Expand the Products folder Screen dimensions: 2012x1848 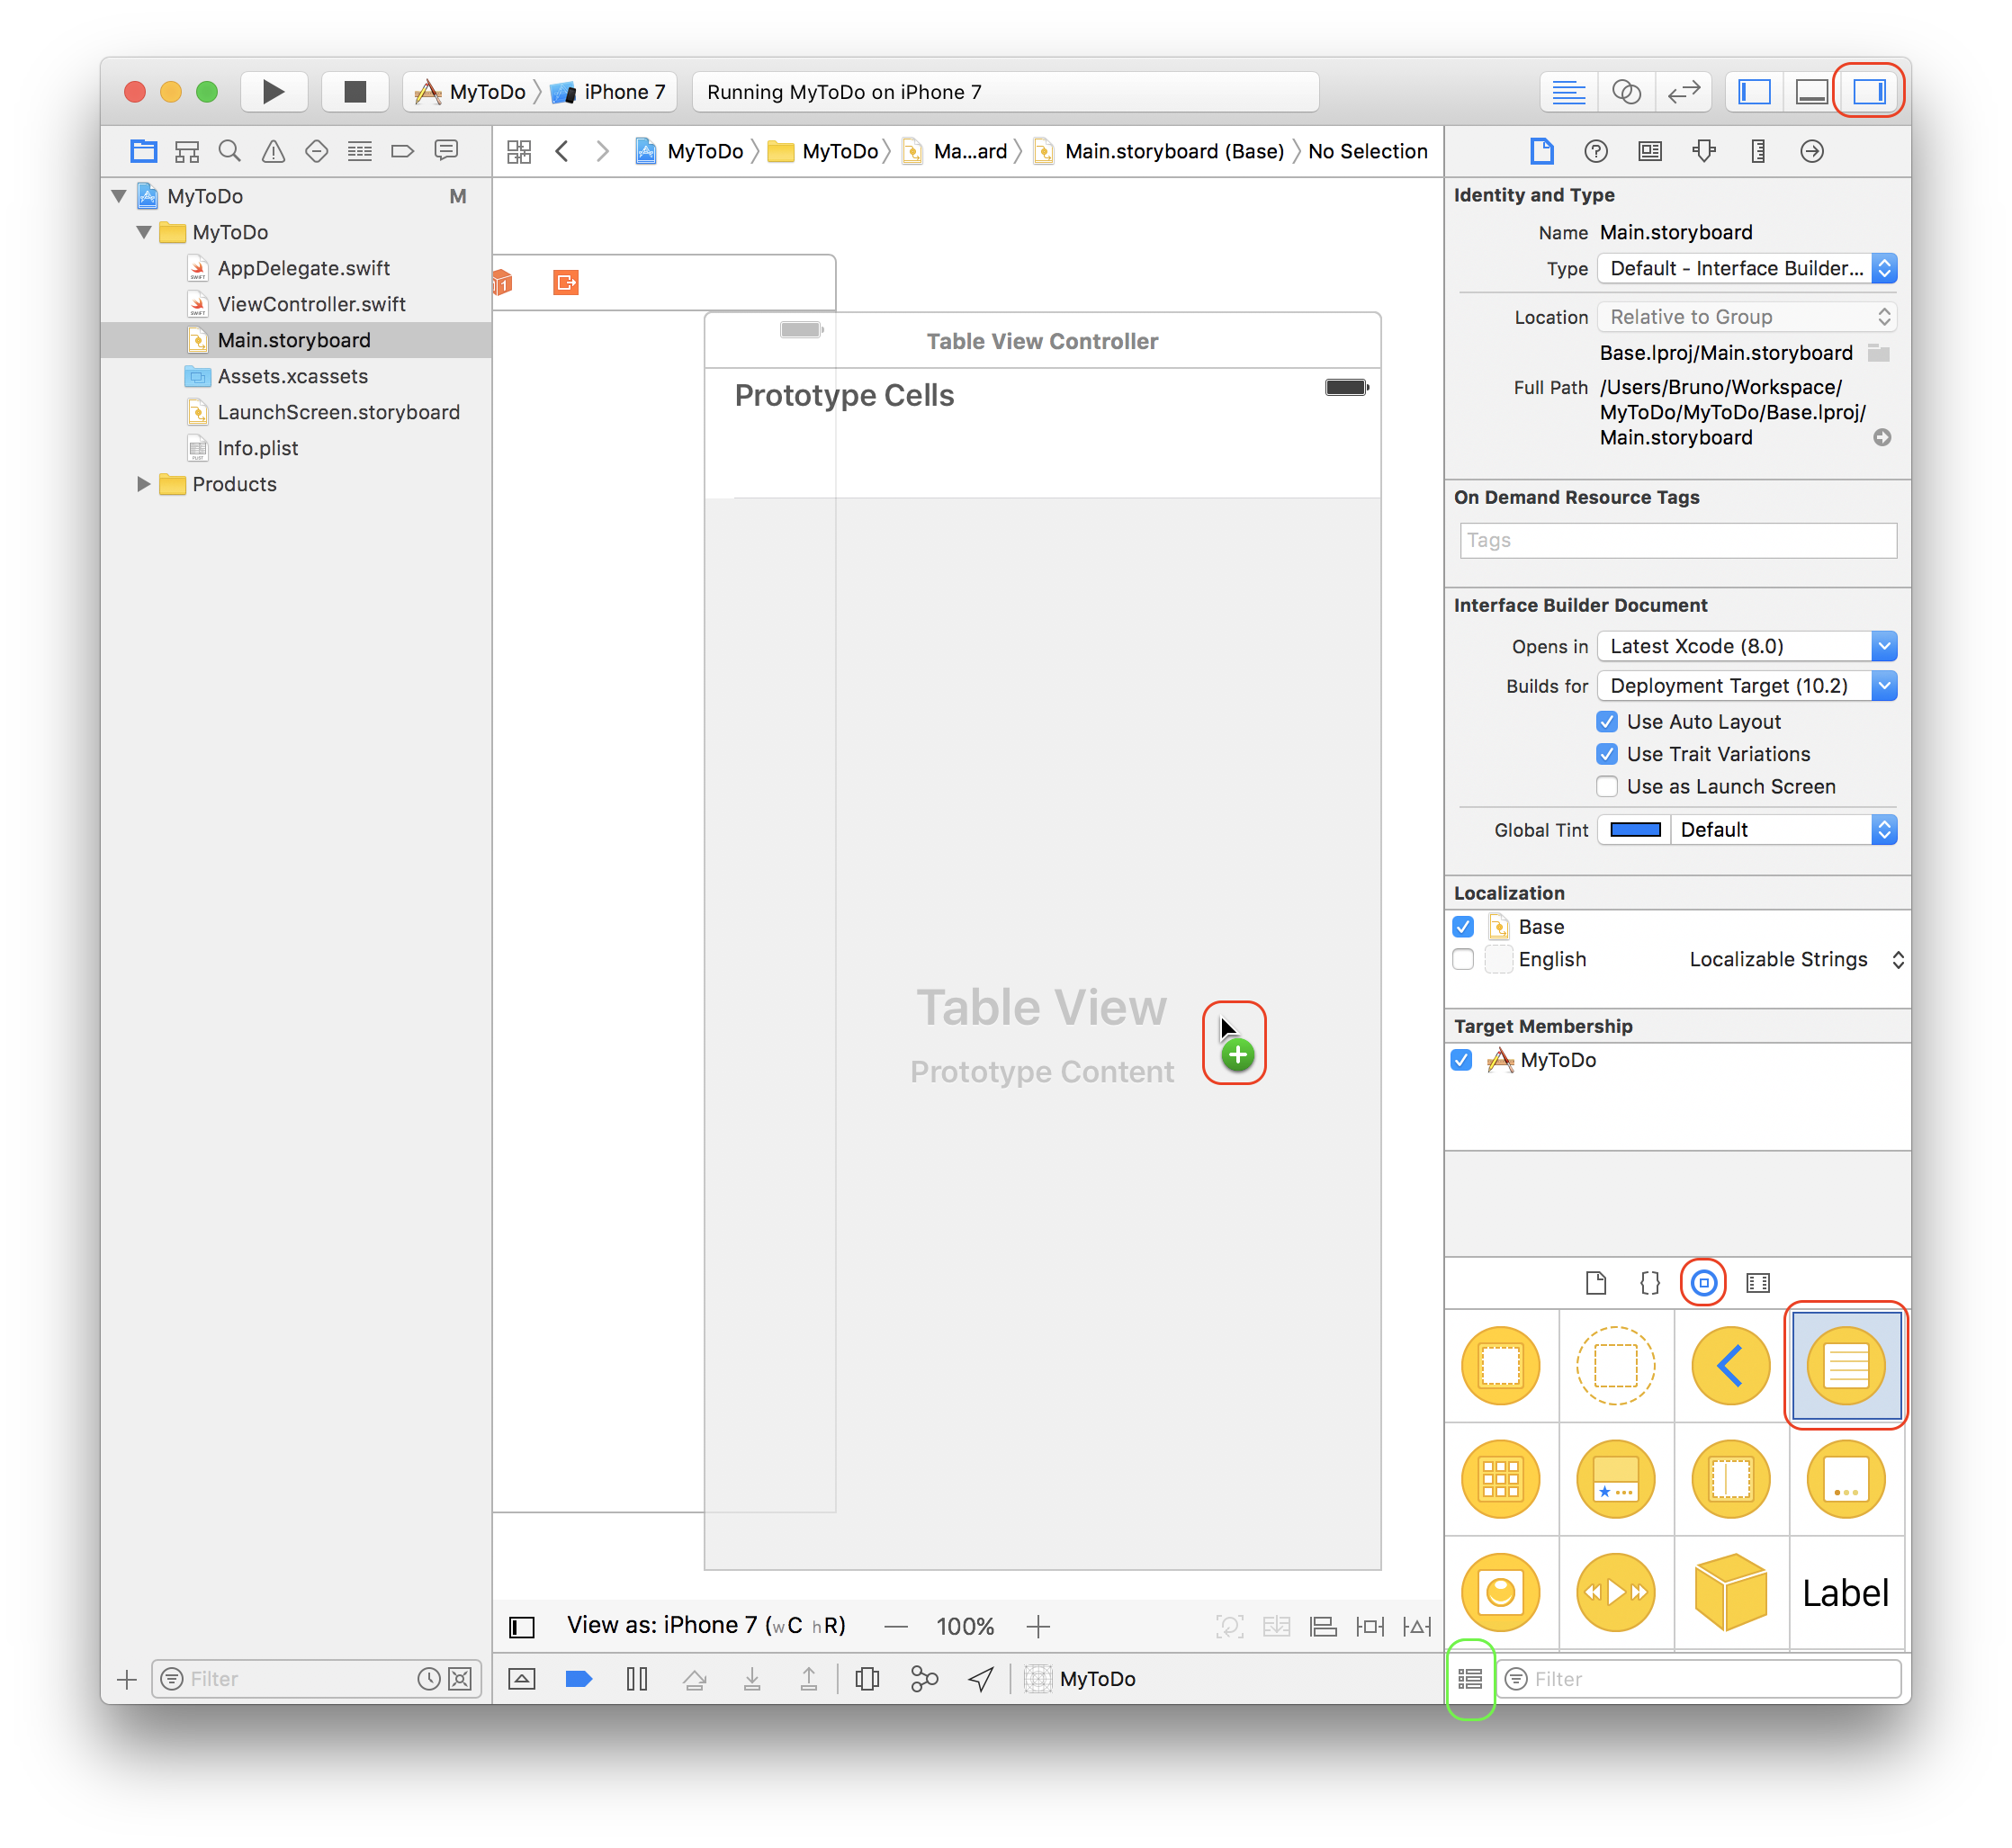click(143, 484)
